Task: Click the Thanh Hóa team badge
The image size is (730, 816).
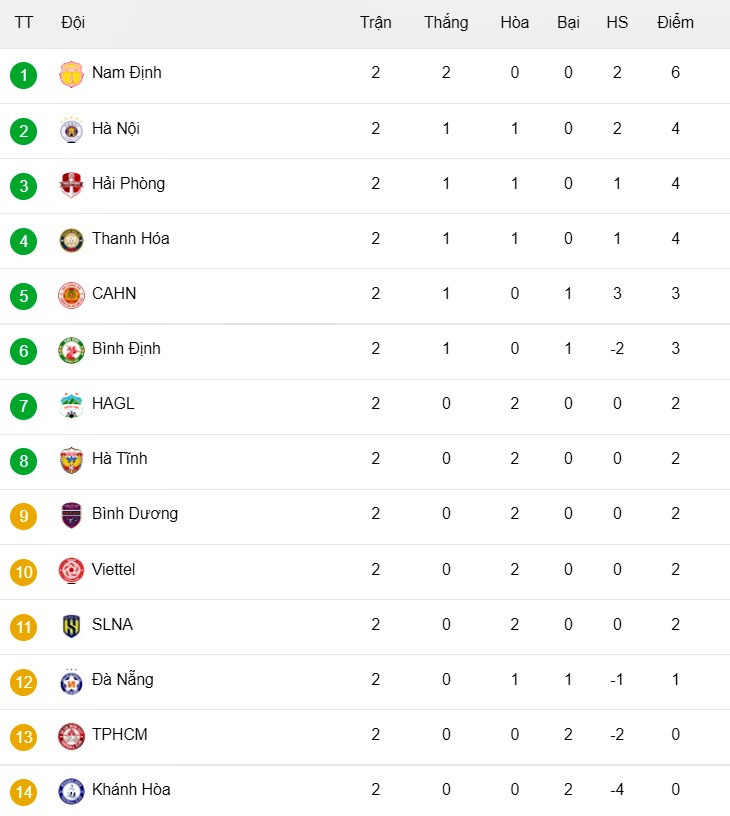Action: pos(71,240)
